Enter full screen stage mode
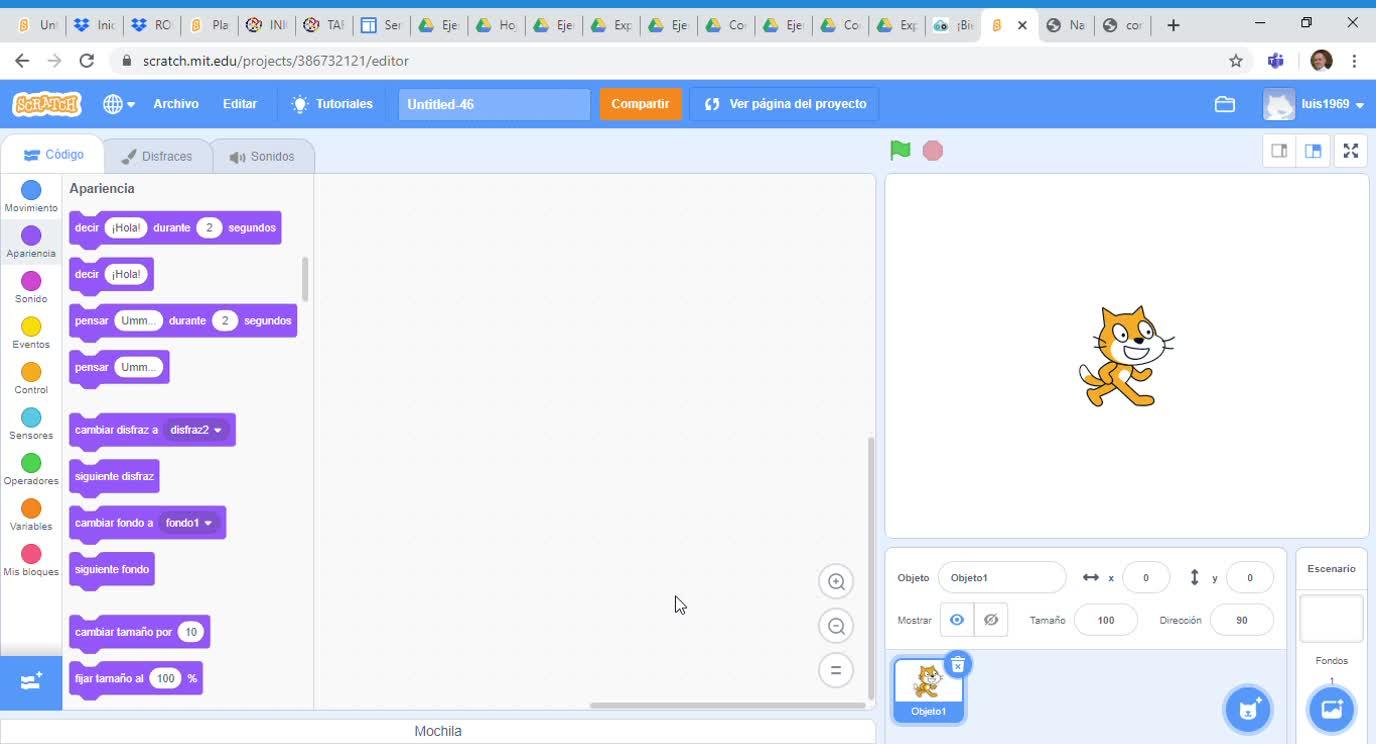Viewport: 1376px width, 744px height. 1351,151
